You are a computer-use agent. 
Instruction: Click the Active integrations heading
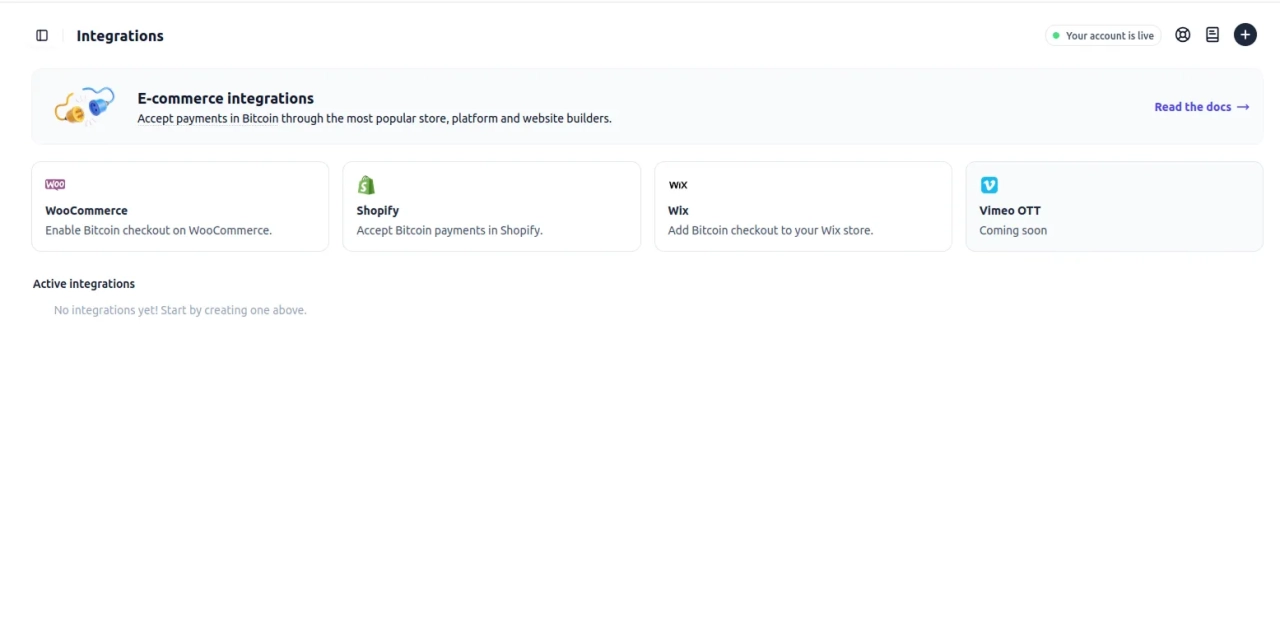[83, 283]
